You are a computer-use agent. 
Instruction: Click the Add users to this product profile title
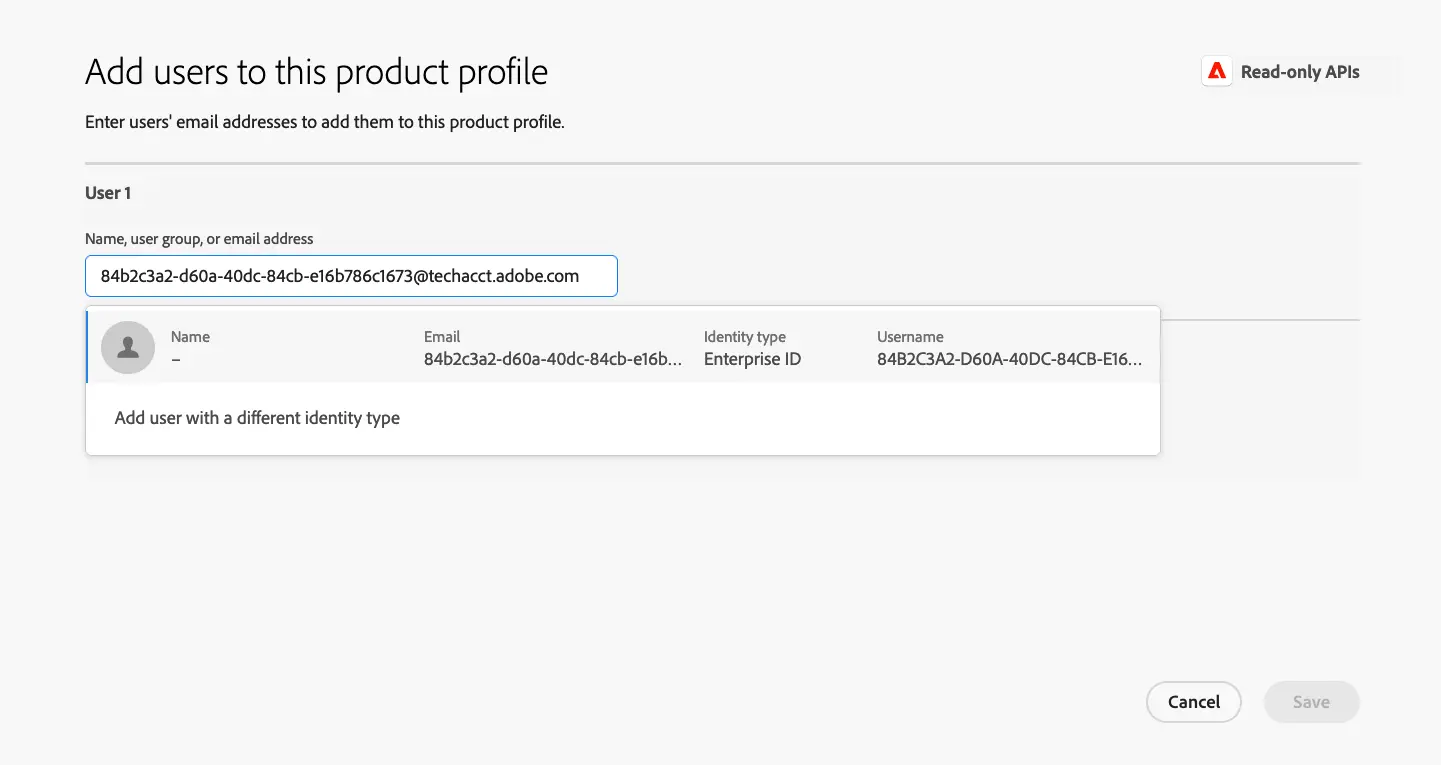click(x=316, y=72)
